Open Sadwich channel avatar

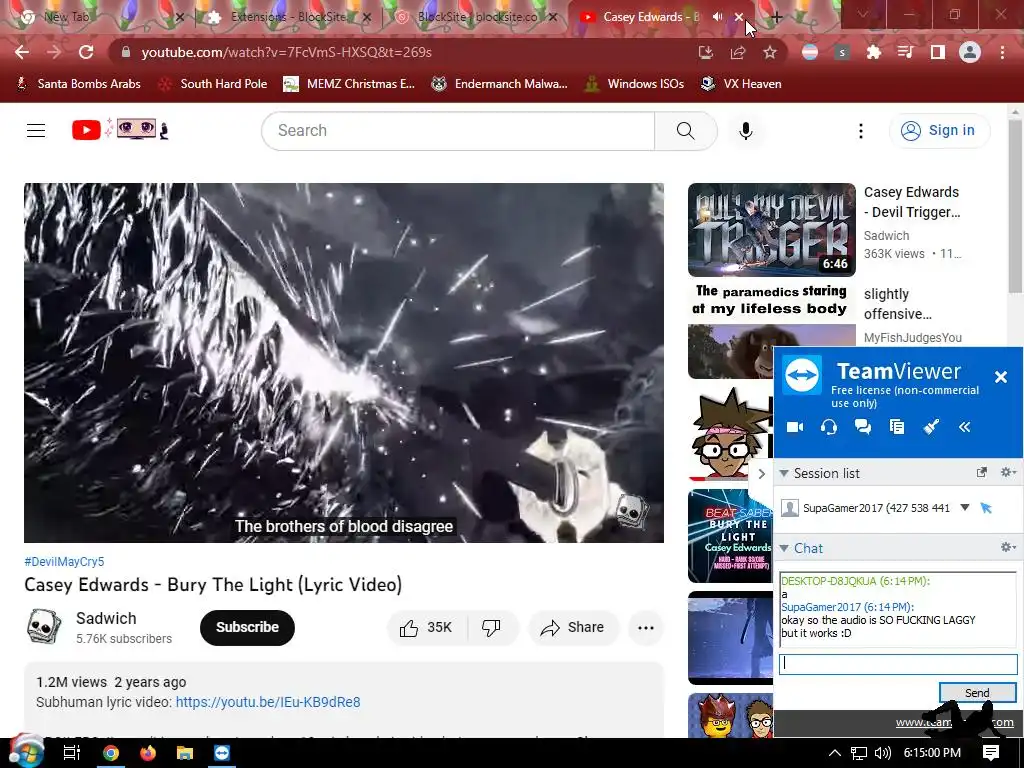coord(44,627)
